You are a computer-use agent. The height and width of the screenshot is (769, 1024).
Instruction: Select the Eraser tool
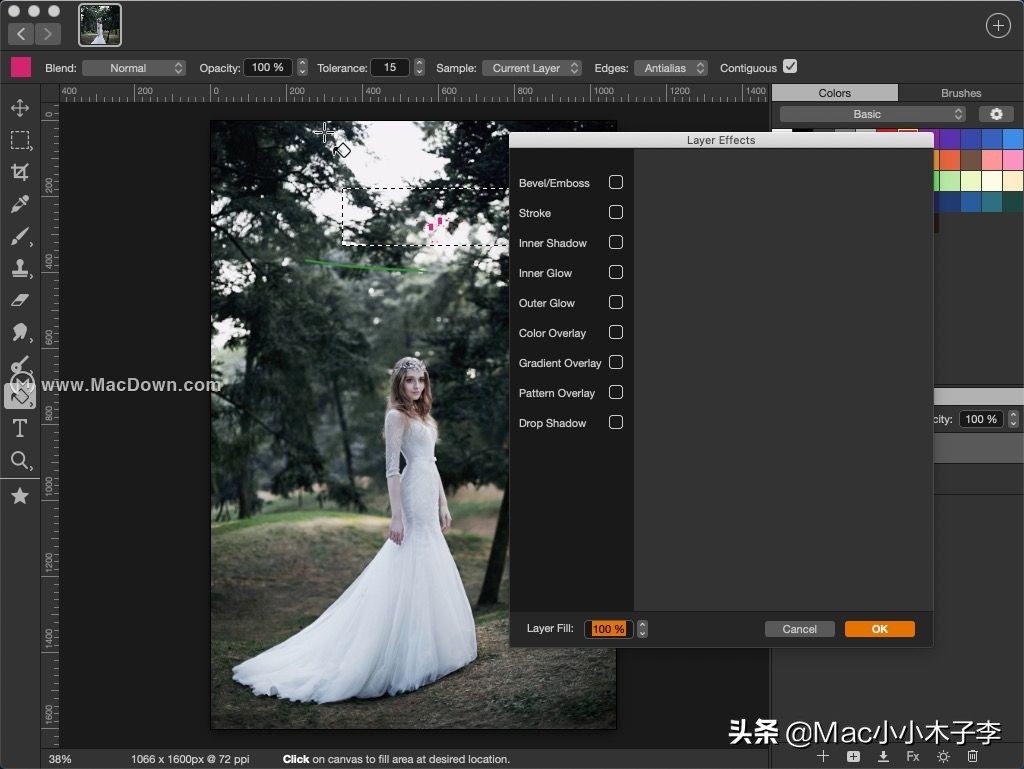tap(20, 300)
